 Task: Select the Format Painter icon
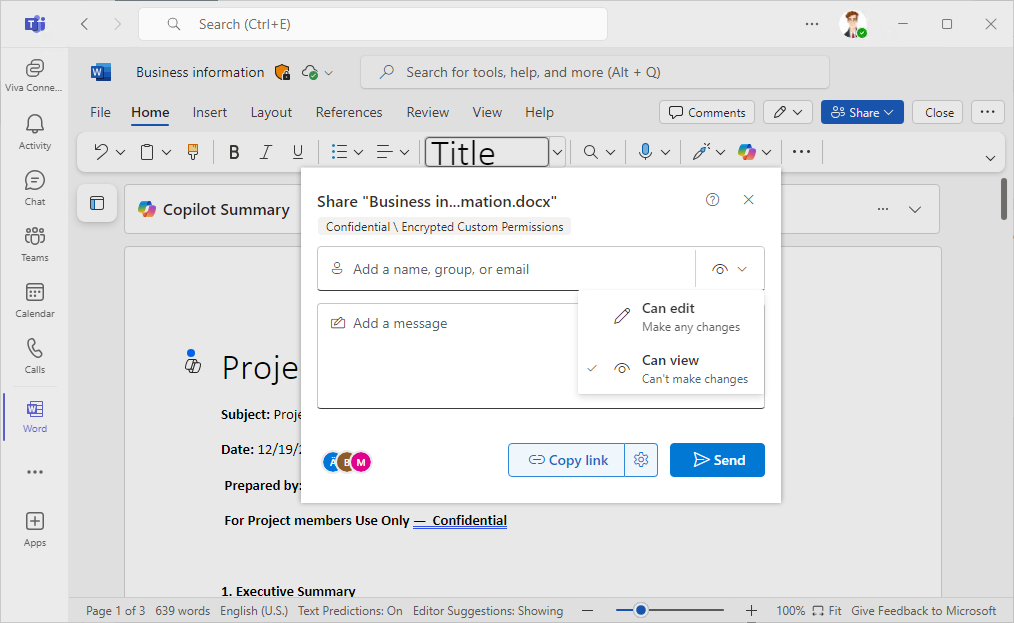pyautogui.click(x=193, y=152)
